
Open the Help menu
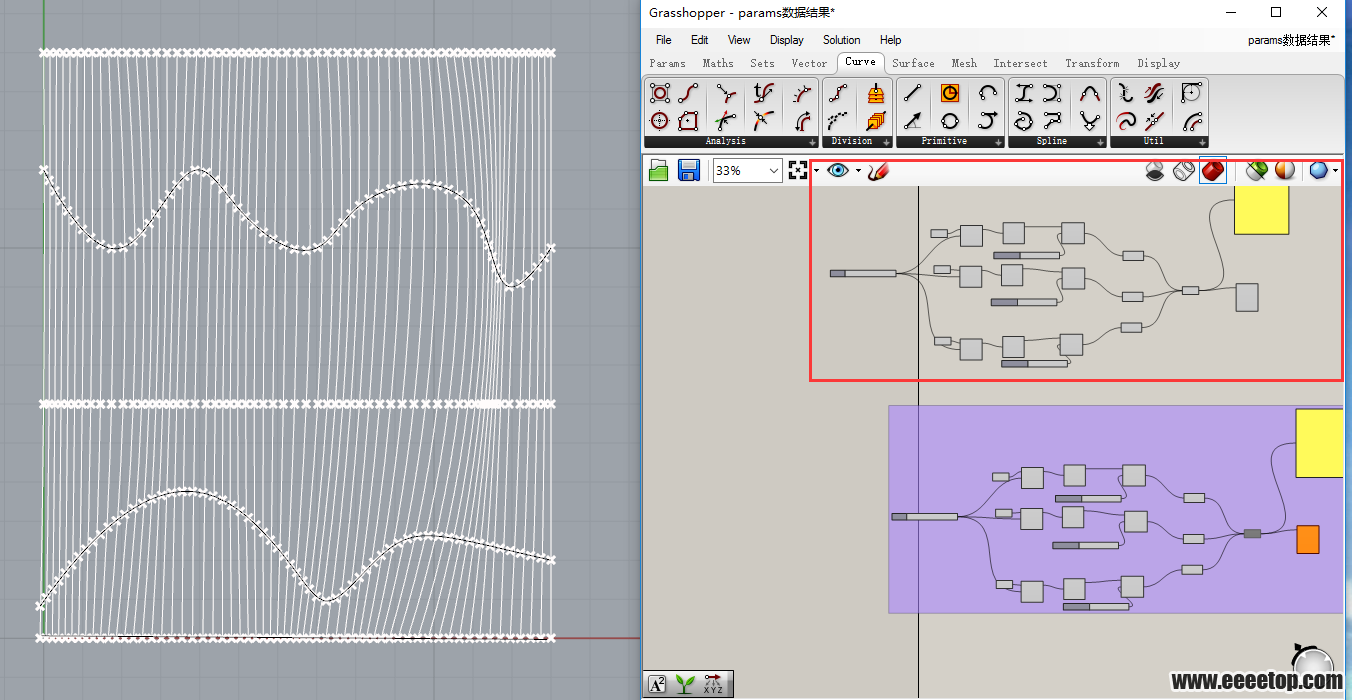point(891,40)
